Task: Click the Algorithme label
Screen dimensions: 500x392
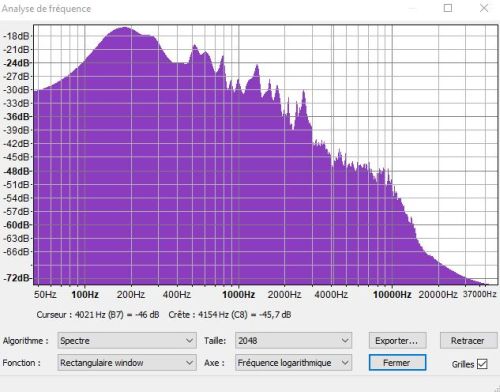Action: pos(25,341)
